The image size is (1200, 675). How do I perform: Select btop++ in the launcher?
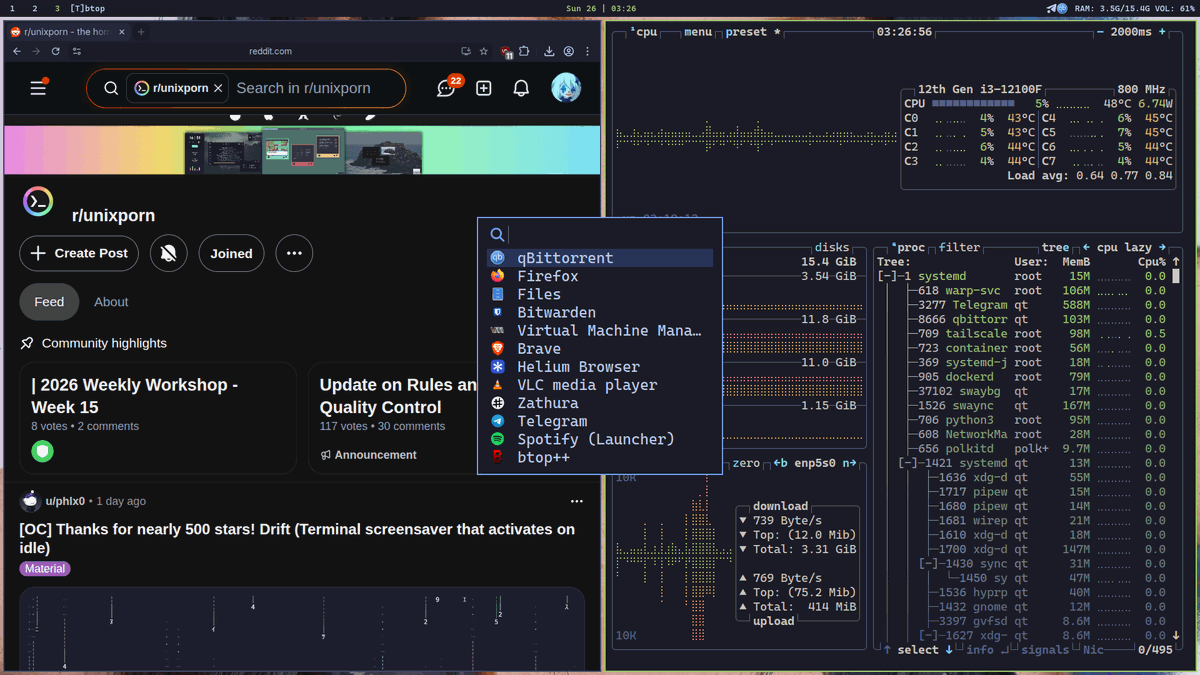[600, 457]
